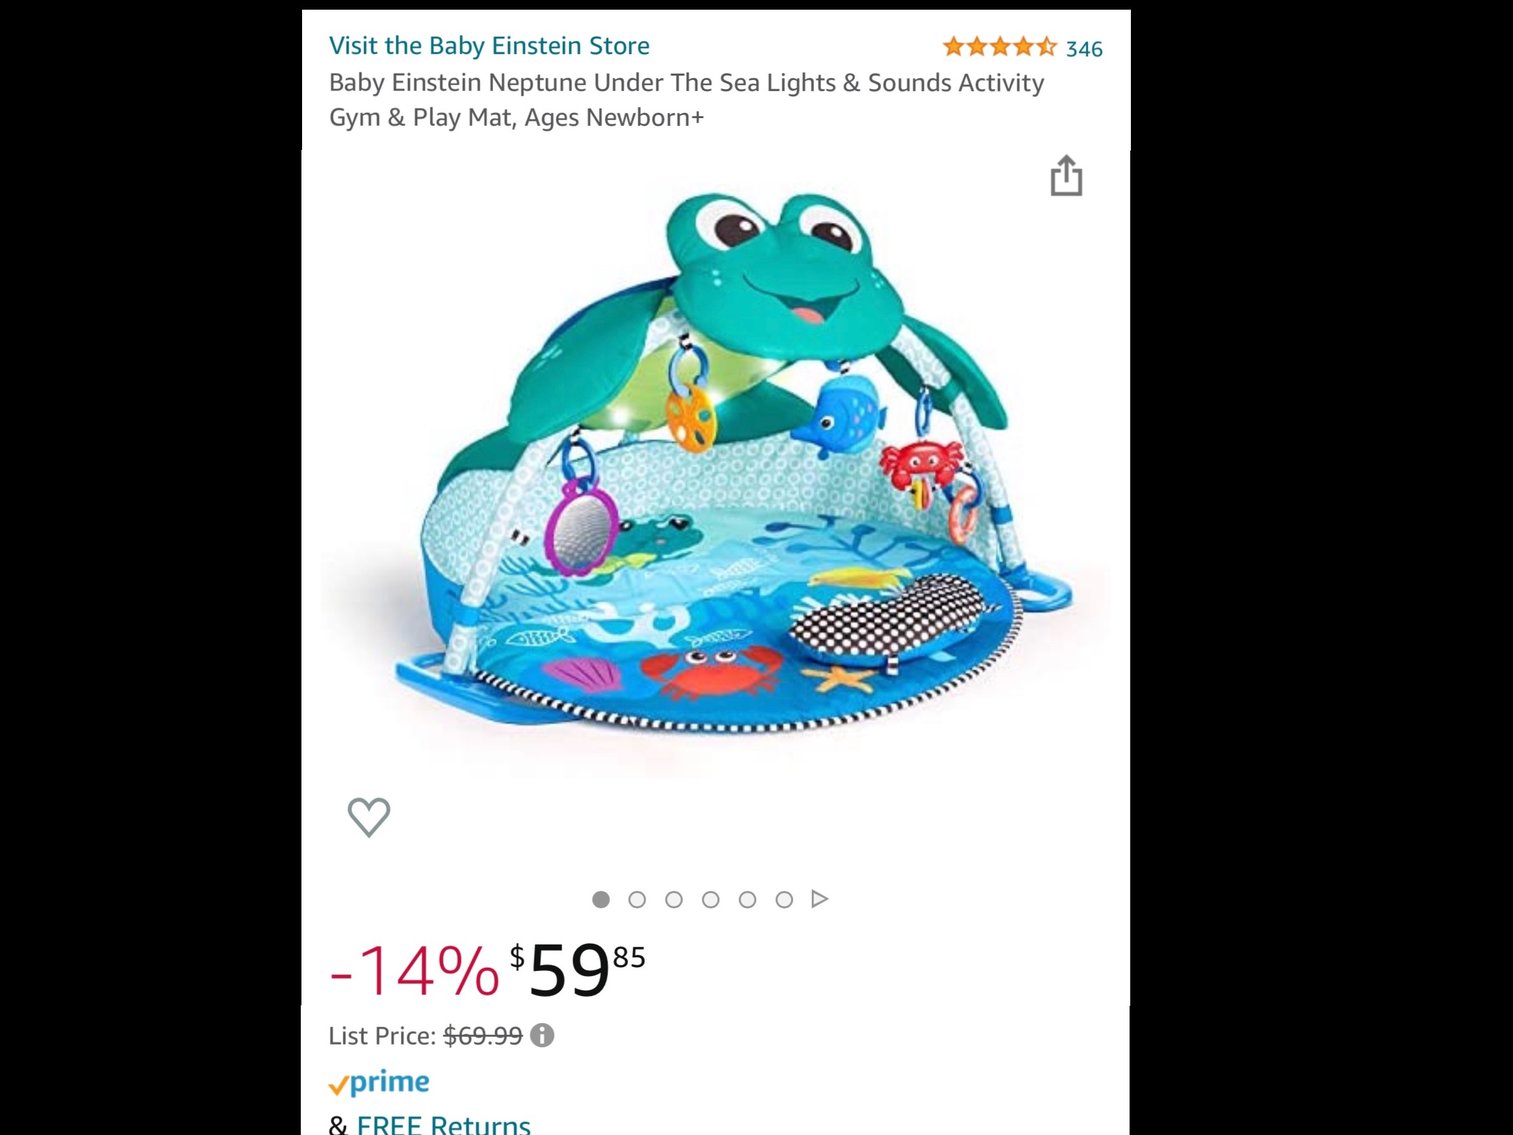Select the last carousel dot
The height and width of the screenshot is (1135, 1513).
pyautogui.click(x=784, y=899)
